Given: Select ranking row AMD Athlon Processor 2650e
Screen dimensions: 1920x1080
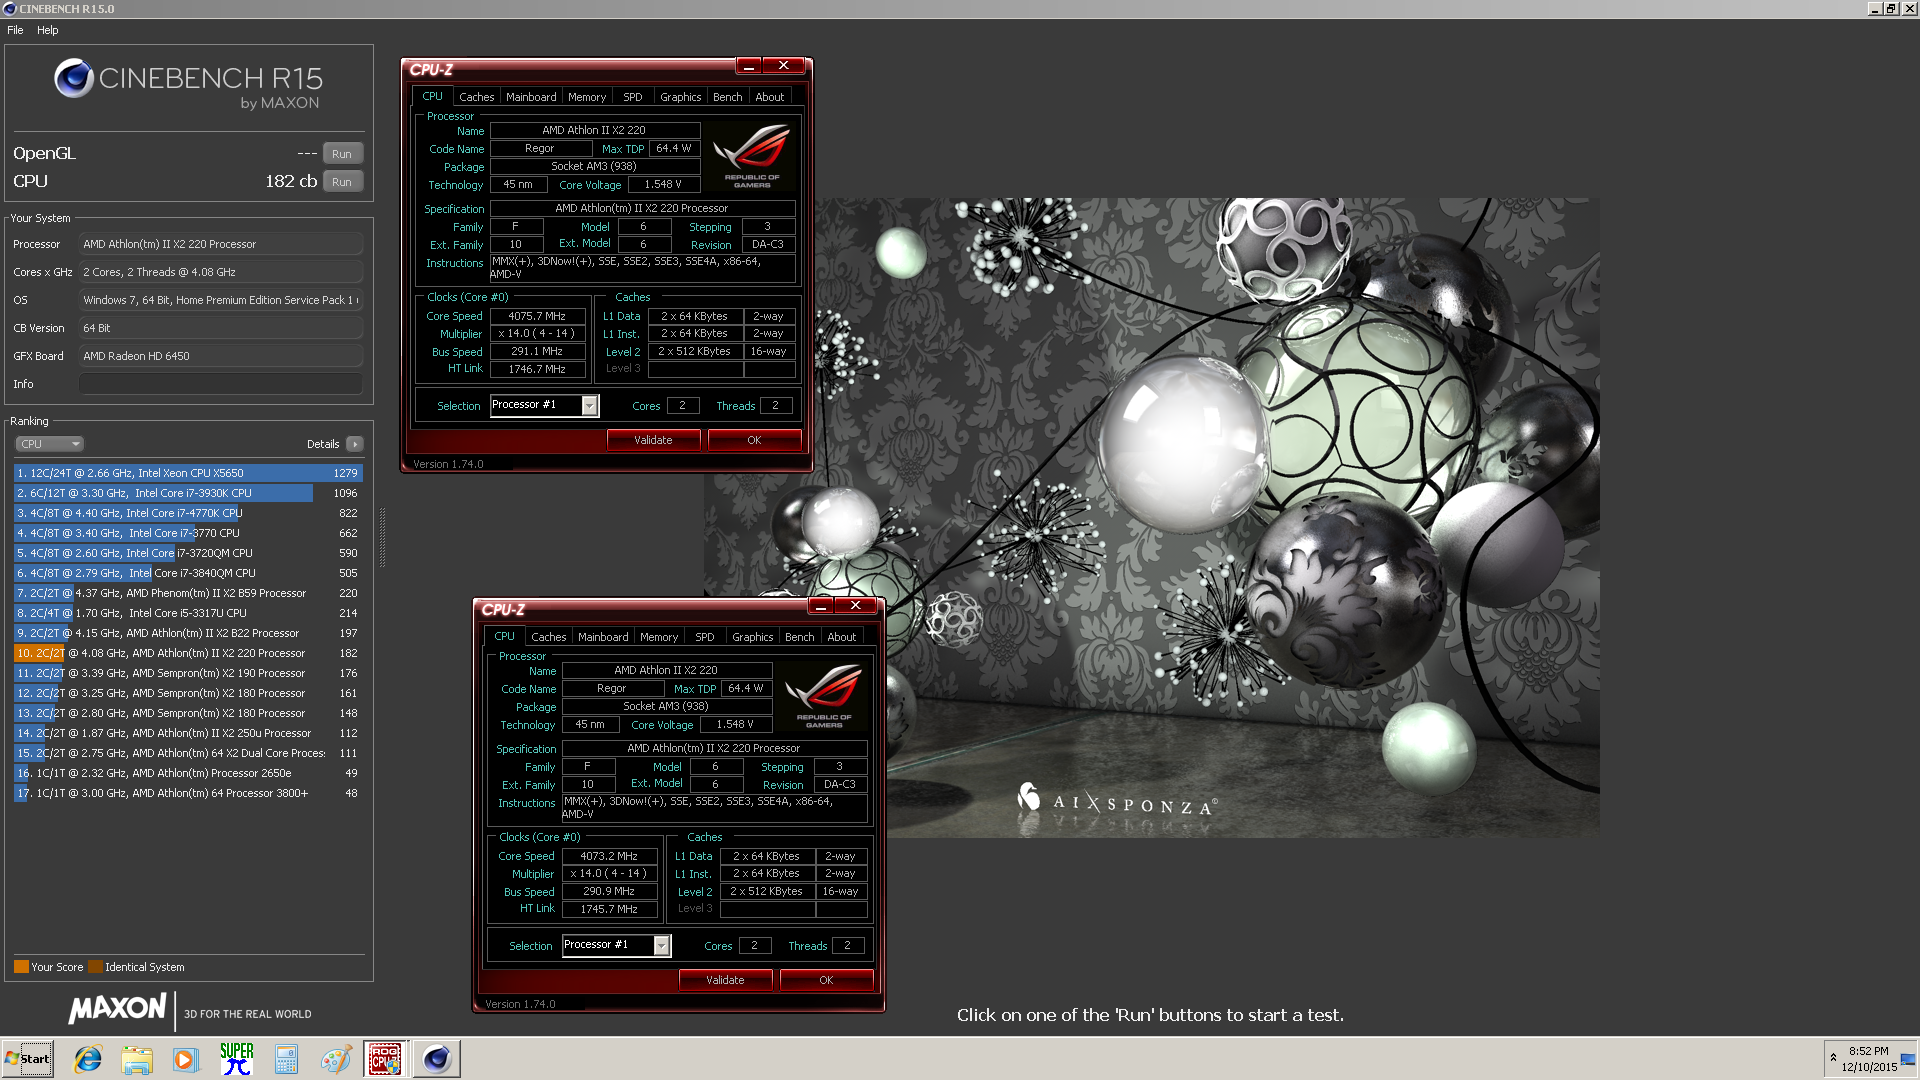Looking at the screenshot, I should (188, 773).
